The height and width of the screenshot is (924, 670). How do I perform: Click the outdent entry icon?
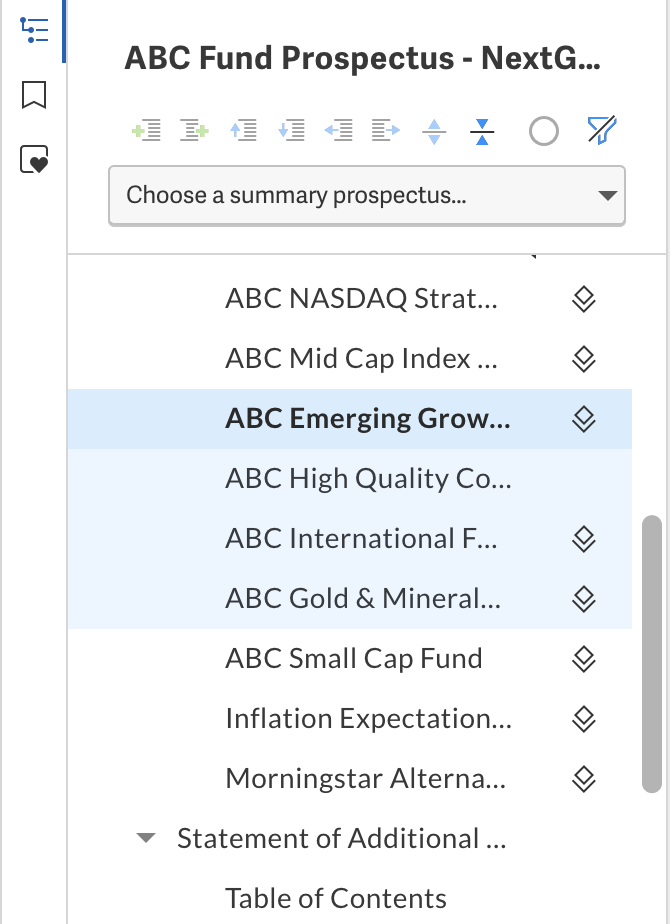[340, 130]
